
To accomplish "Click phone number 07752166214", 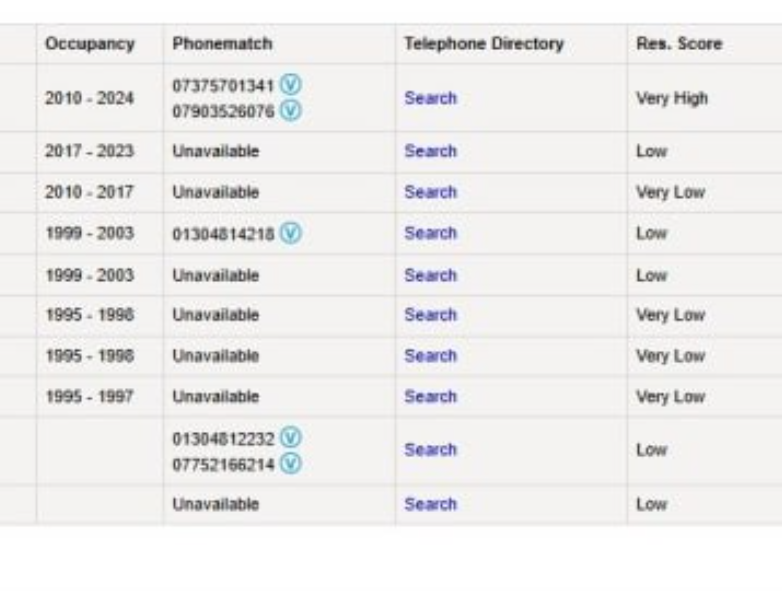I will [223, 465].
